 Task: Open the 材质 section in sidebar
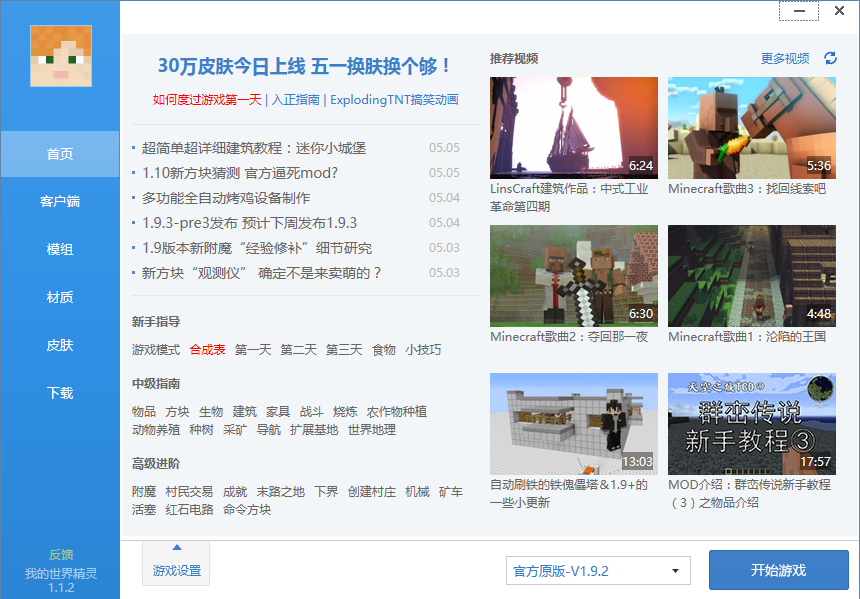tap(59, 297)
